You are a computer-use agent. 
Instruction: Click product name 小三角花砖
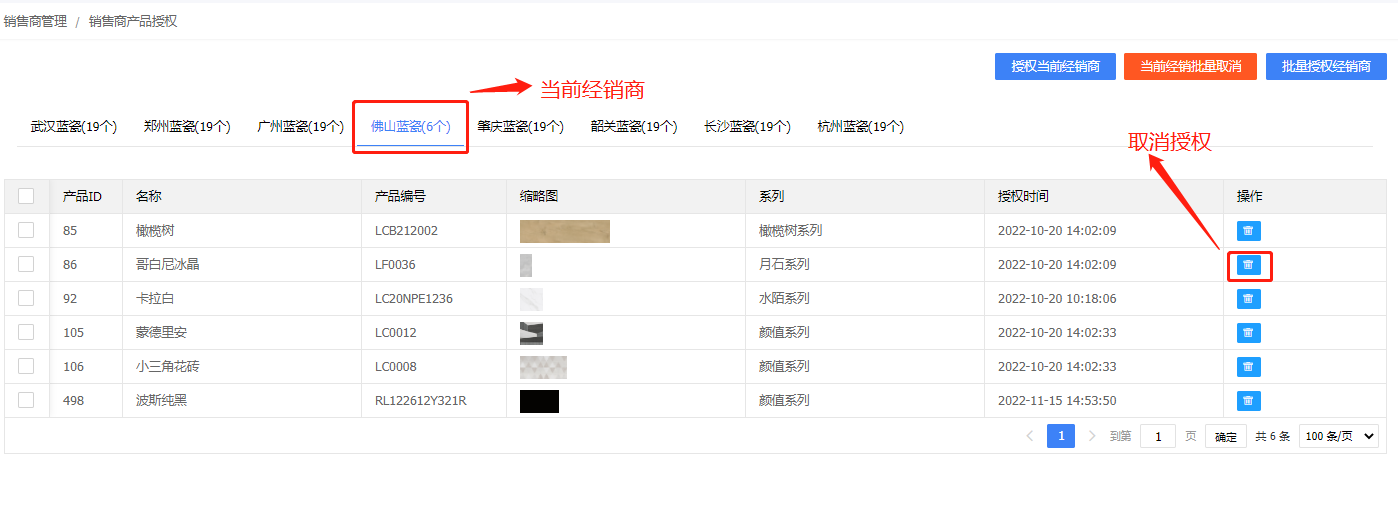(168, 367)
